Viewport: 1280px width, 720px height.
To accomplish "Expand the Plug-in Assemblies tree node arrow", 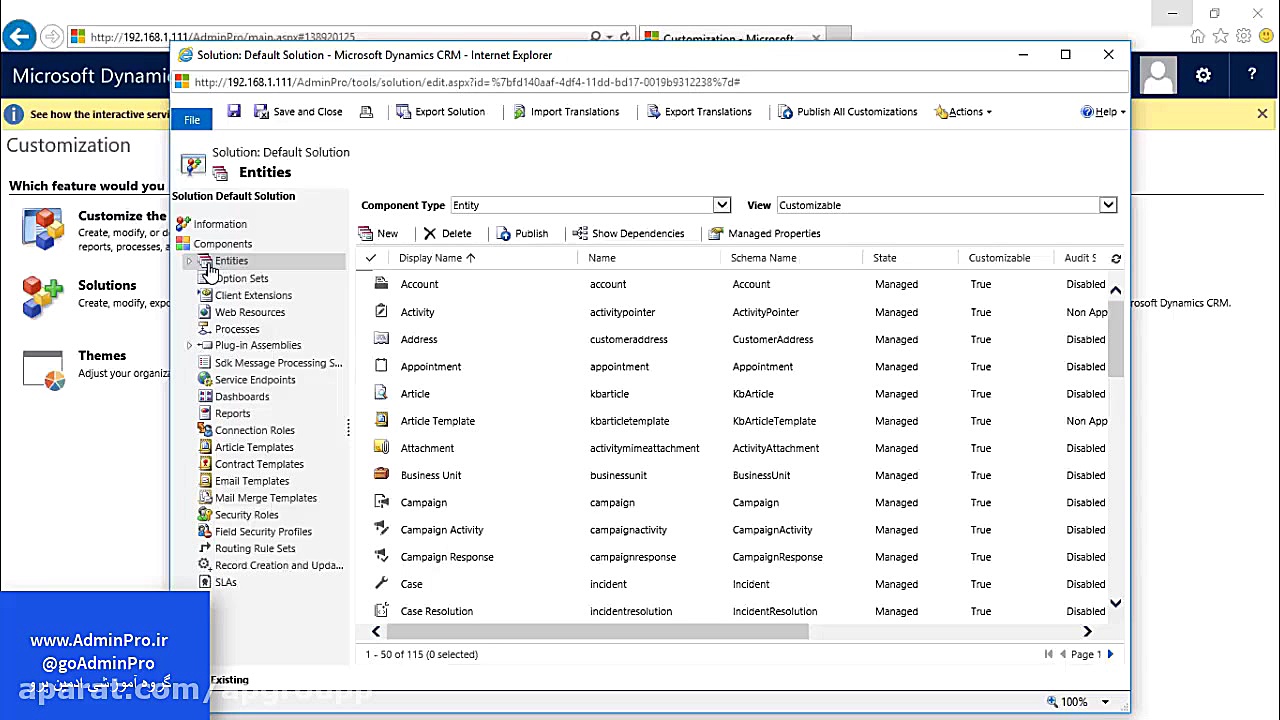I will [189, 345].
